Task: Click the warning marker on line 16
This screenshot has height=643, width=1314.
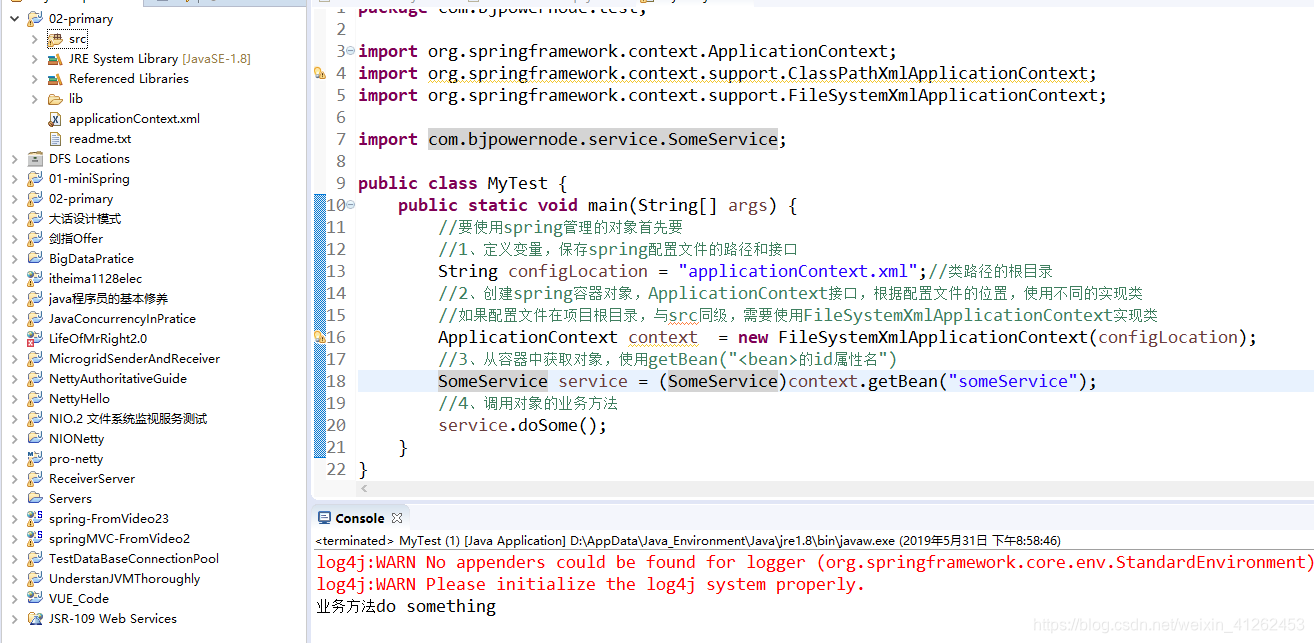Action: click(320, 338)
